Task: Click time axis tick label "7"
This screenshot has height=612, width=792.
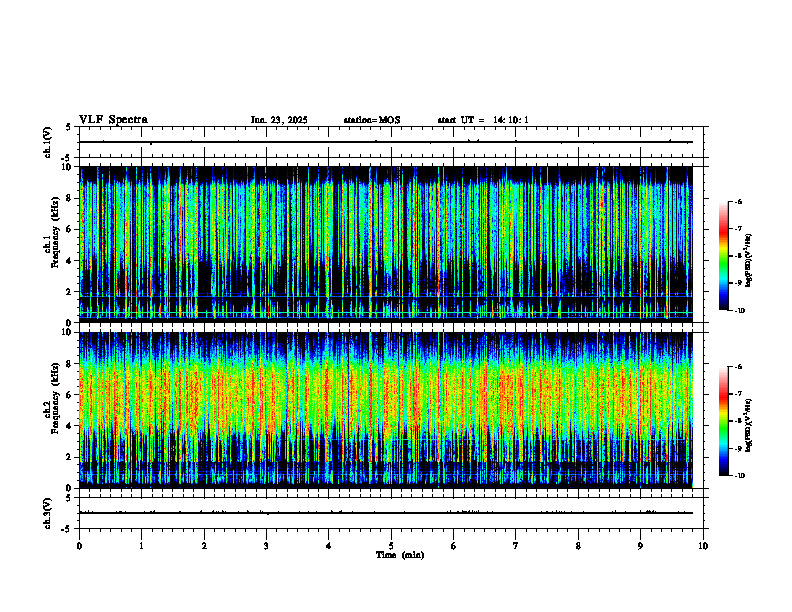Action: coord(516,546)
